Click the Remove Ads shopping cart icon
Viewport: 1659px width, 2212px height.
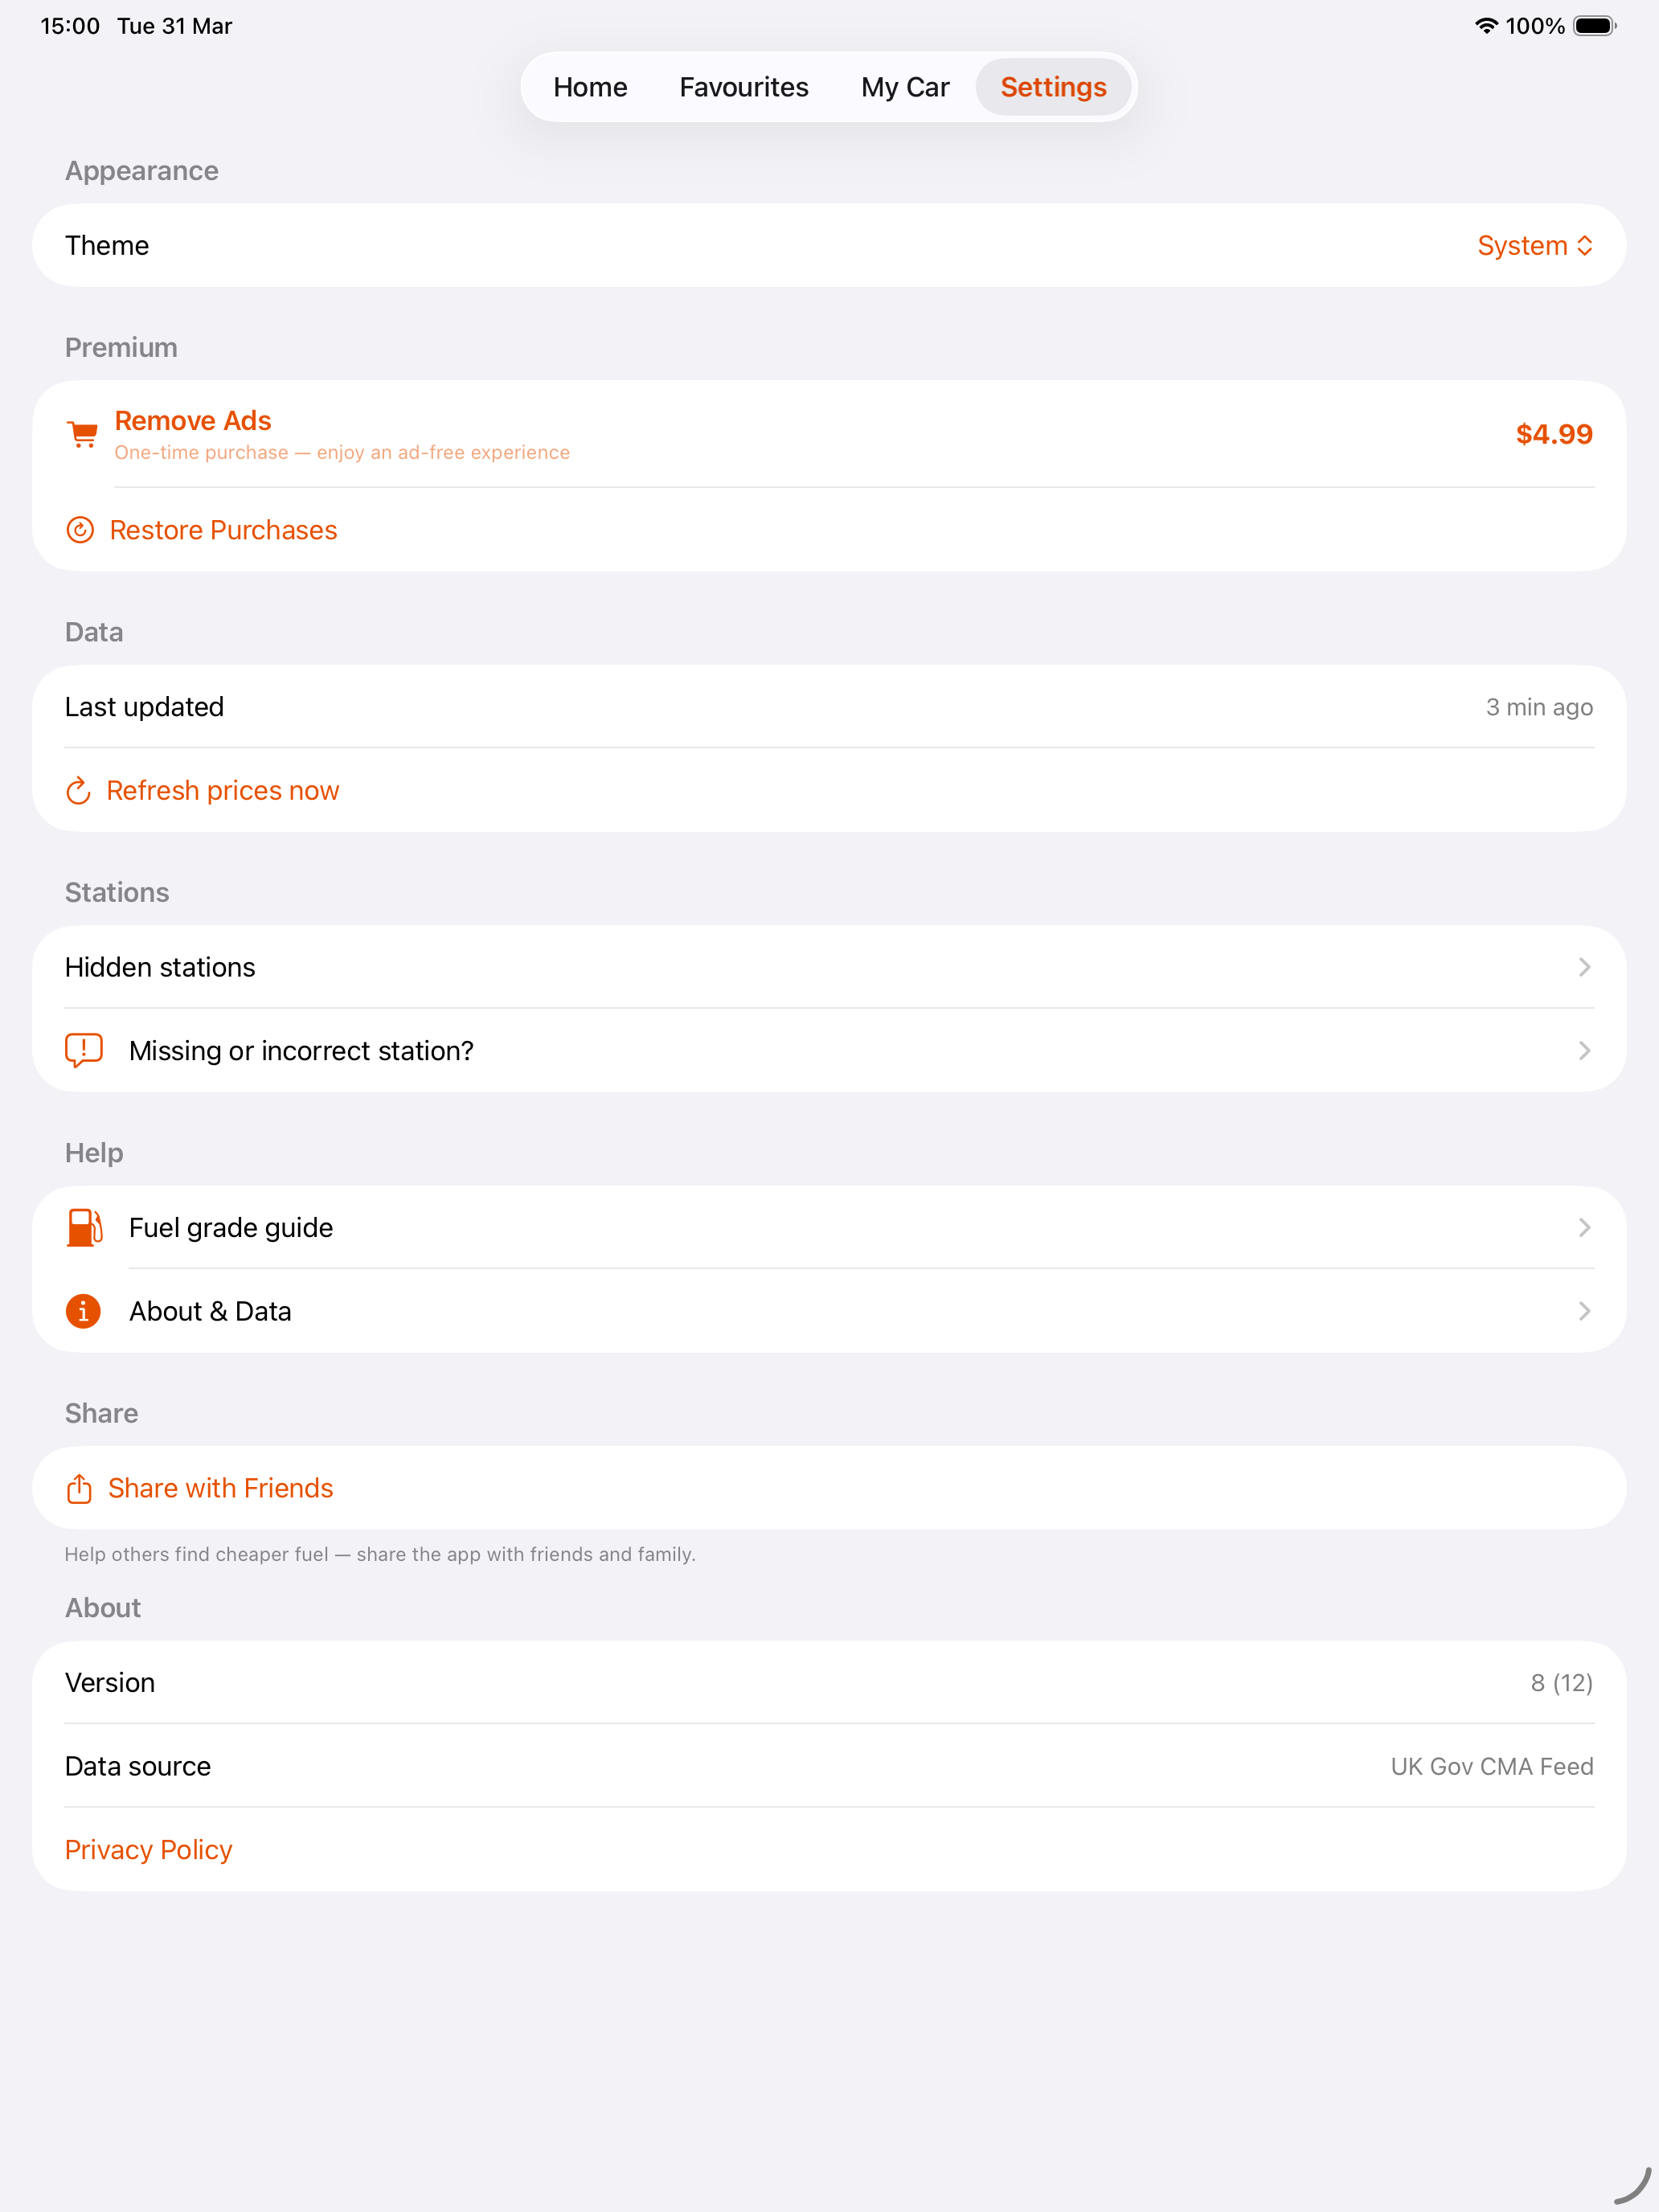click(x=83, y=434)
